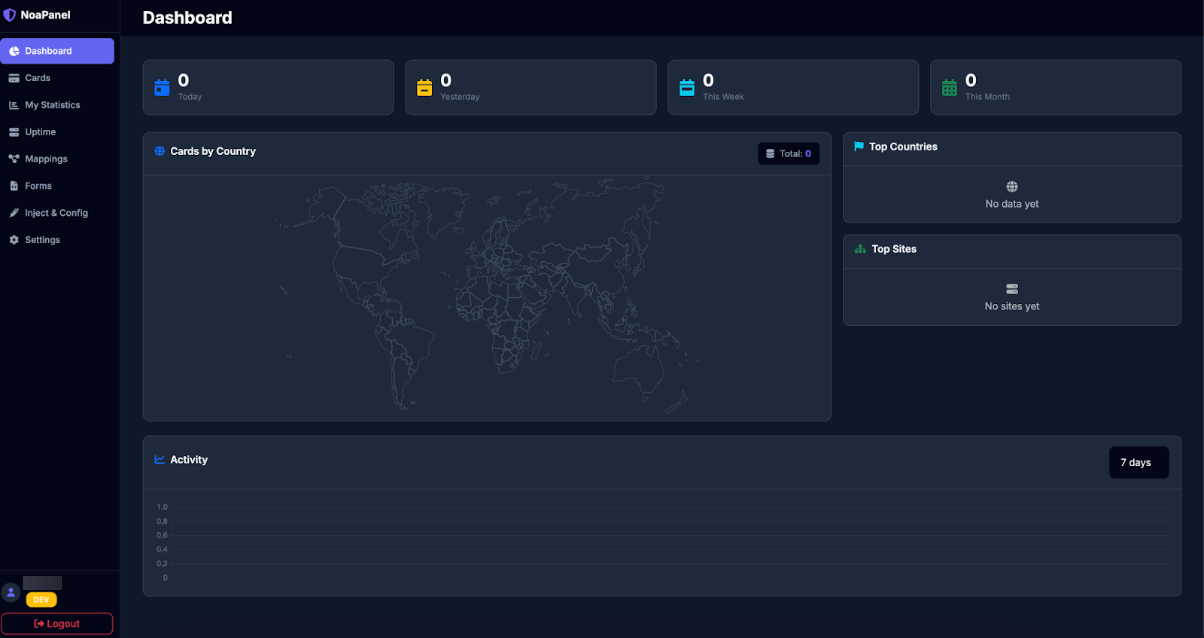Click the Cards icon in the sidebar

(14, 78)
